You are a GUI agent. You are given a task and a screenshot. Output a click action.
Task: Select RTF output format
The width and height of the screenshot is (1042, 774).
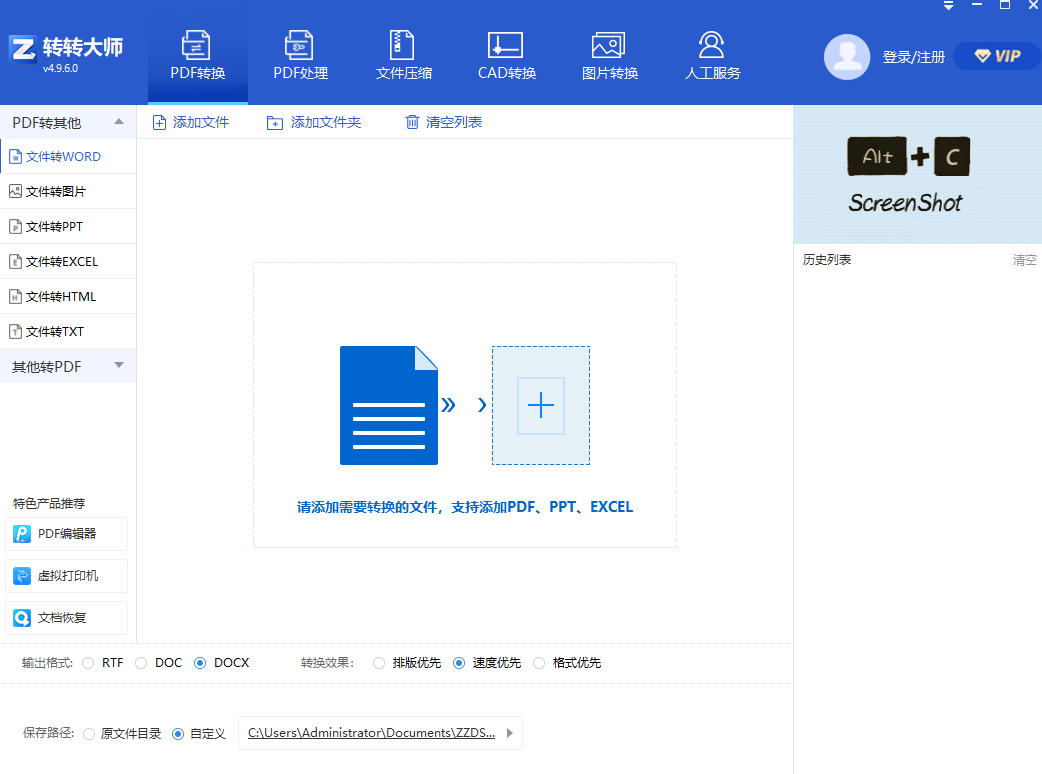pos(89,663)
